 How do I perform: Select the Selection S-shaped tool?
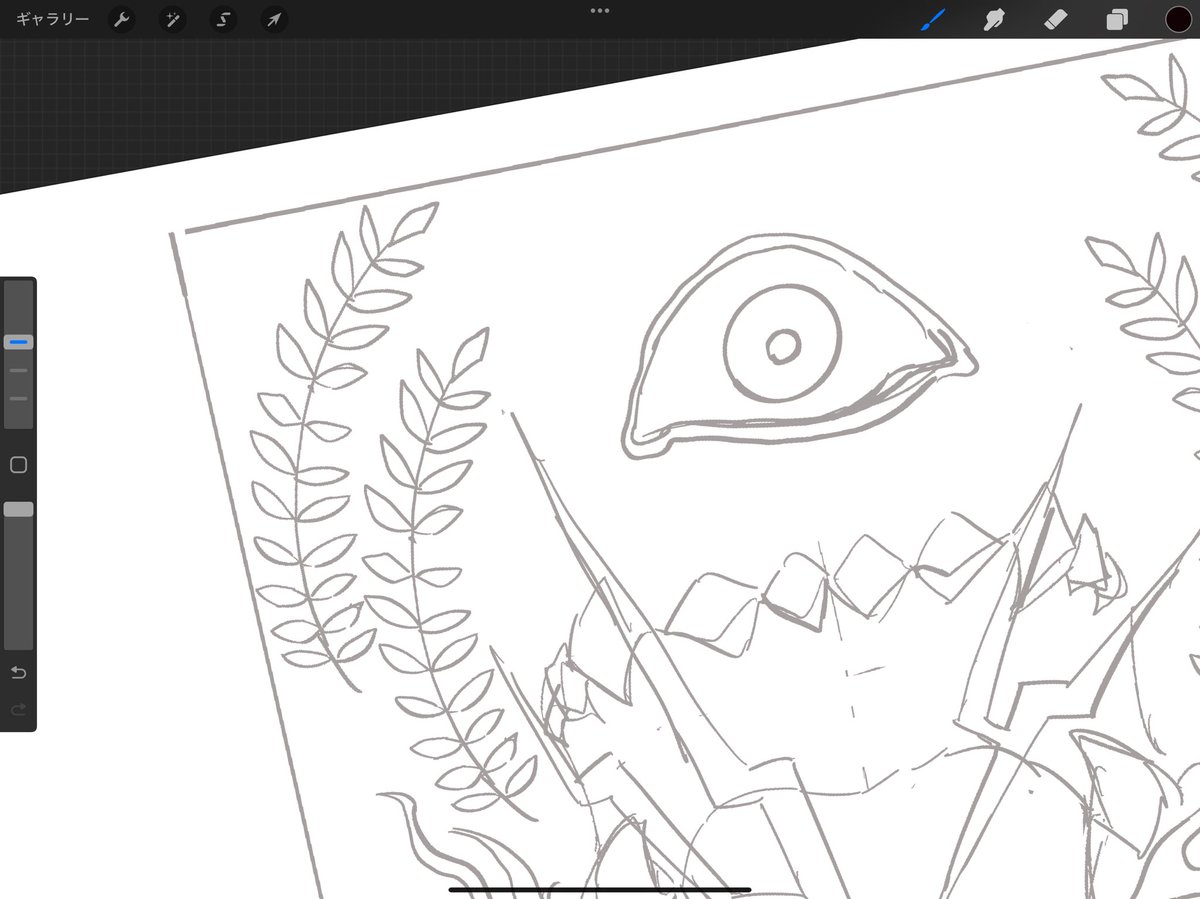[224, 20]
